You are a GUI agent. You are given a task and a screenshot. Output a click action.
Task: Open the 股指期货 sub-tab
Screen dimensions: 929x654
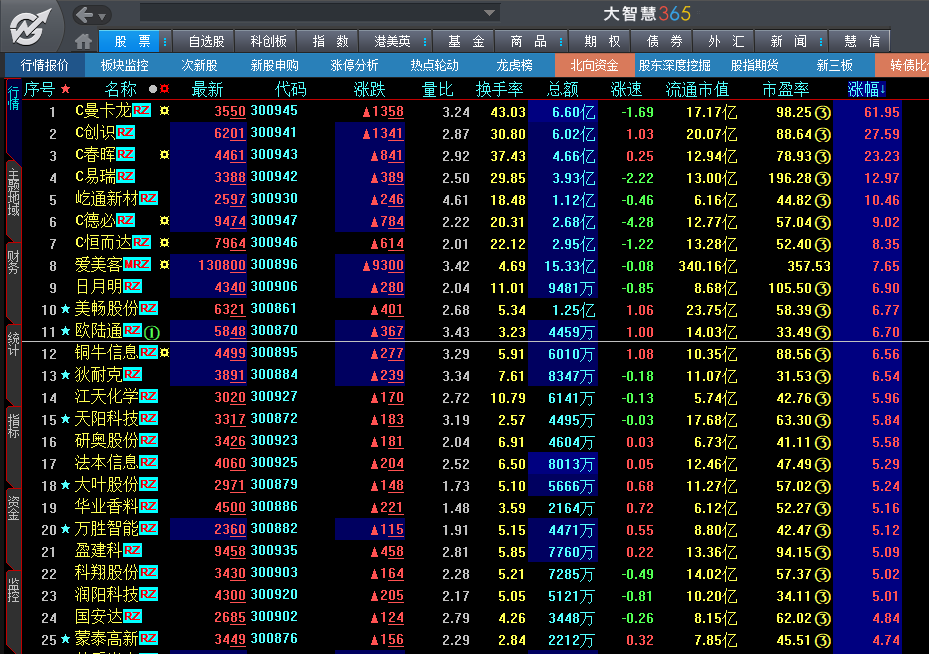click(x=754, y=65)
